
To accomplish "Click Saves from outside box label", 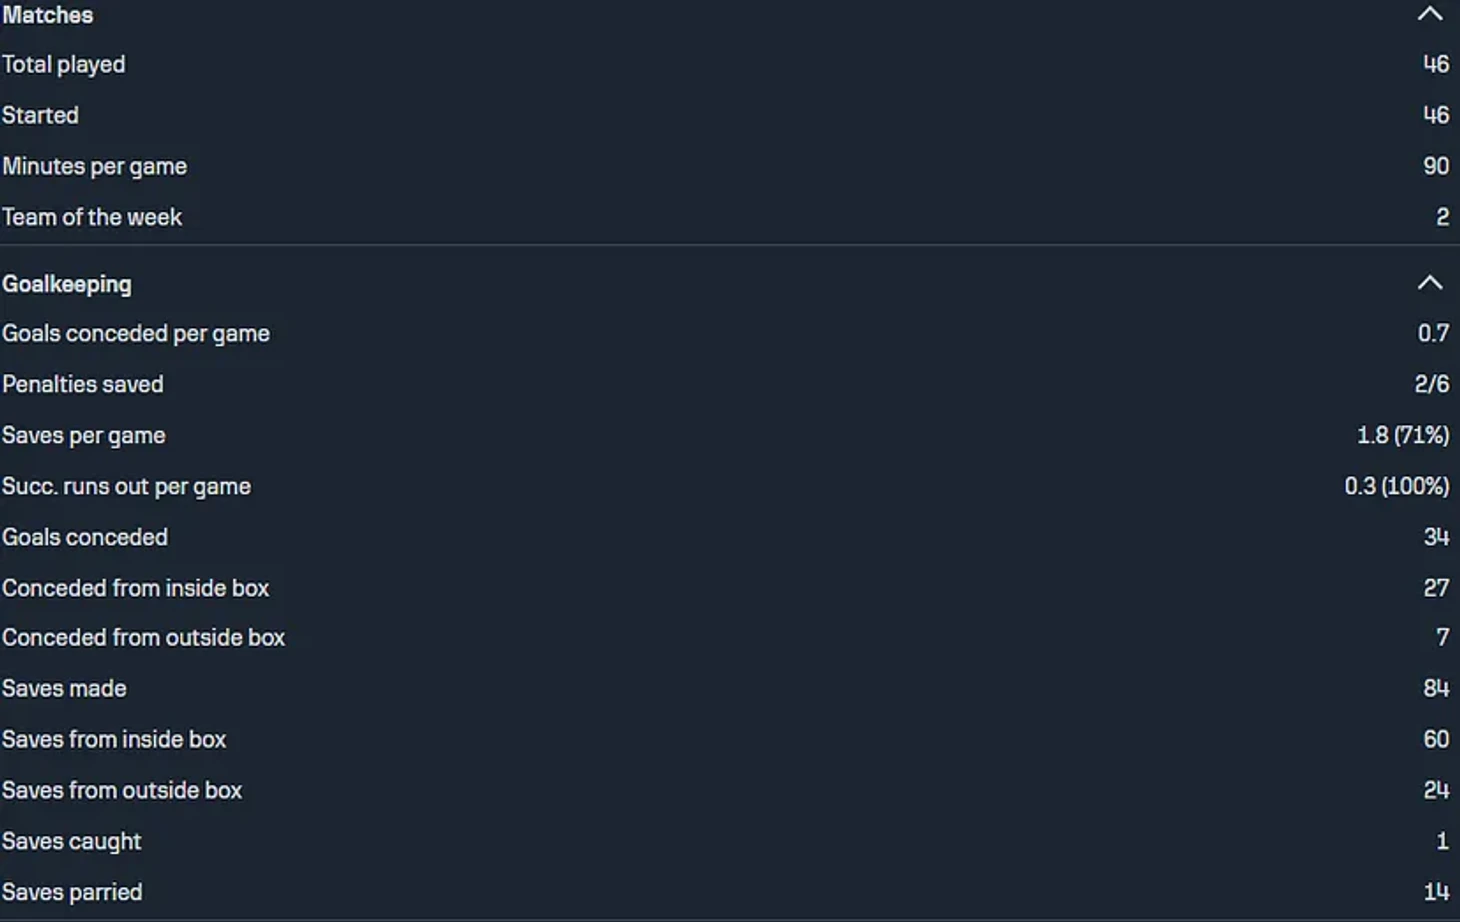I will [122, 790].
